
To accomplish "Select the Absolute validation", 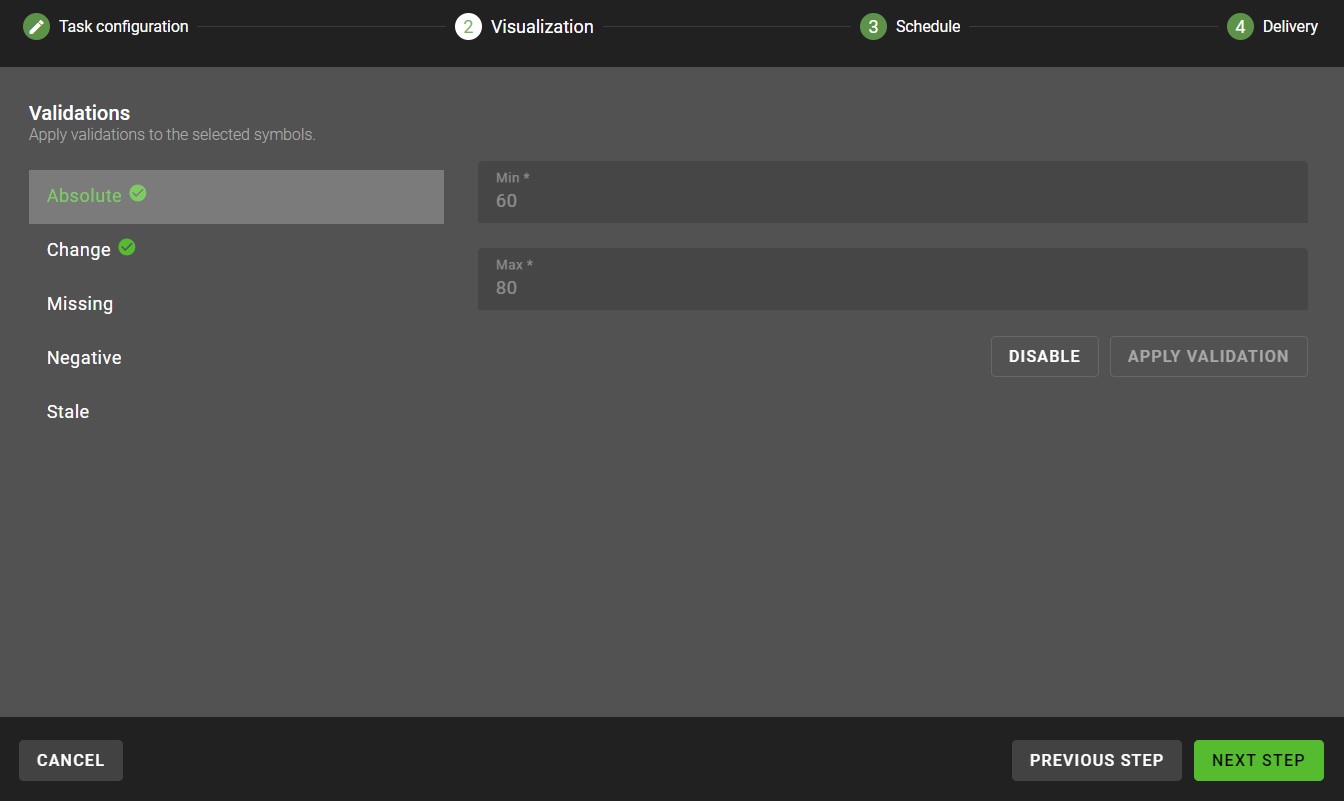I will coord(236,196).
